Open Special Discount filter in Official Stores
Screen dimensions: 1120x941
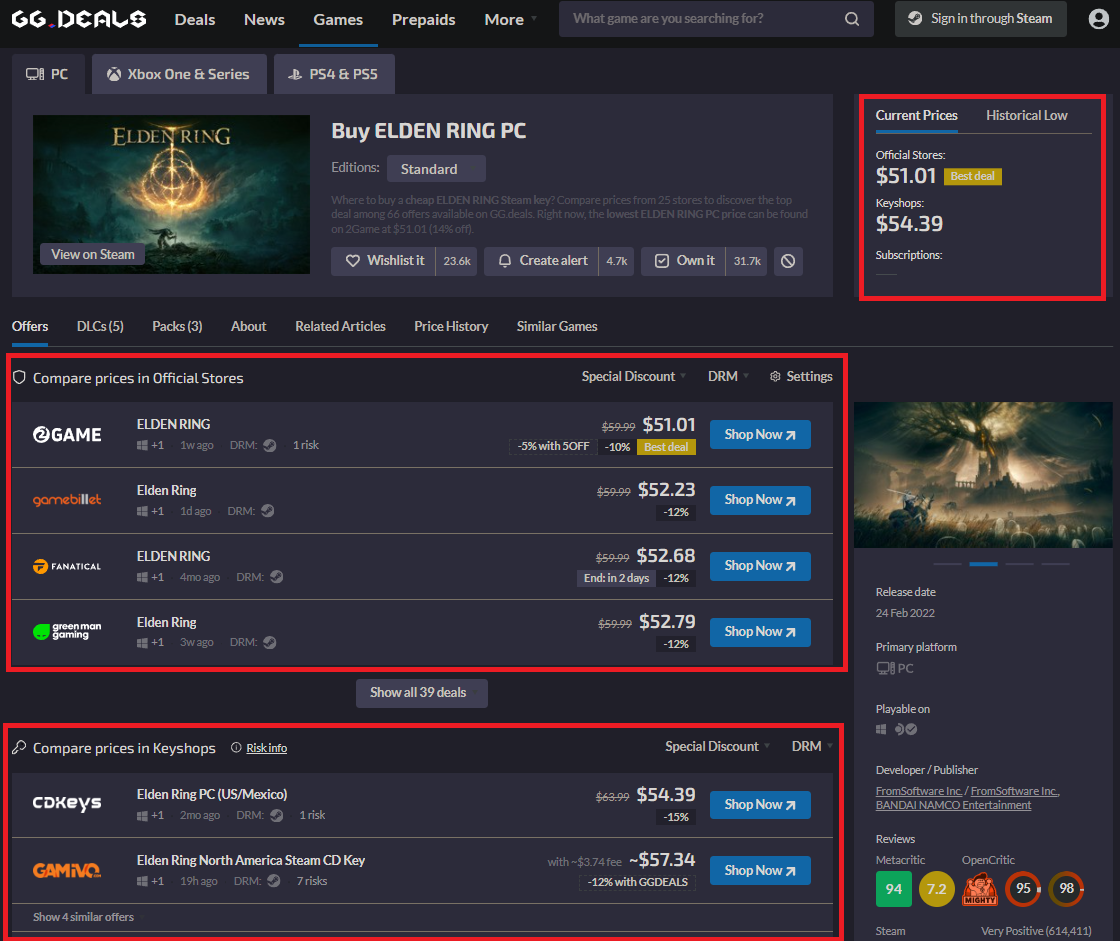[x=634, y=377]
